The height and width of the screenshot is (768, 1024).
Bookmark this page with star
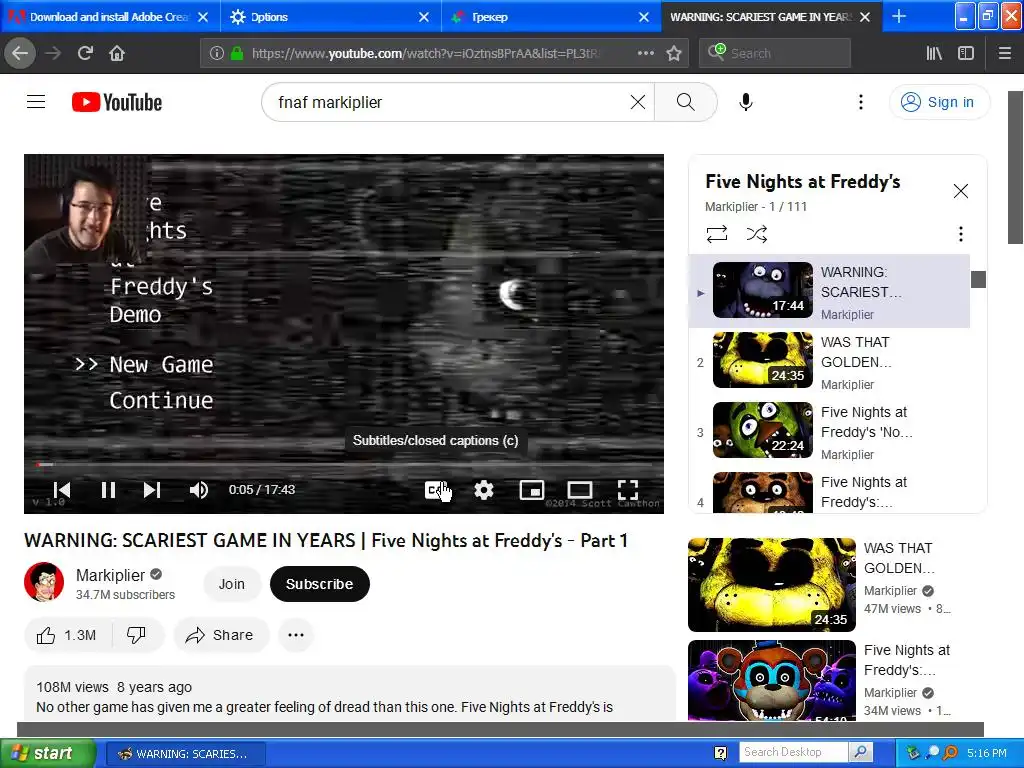[x=674, y=54]
